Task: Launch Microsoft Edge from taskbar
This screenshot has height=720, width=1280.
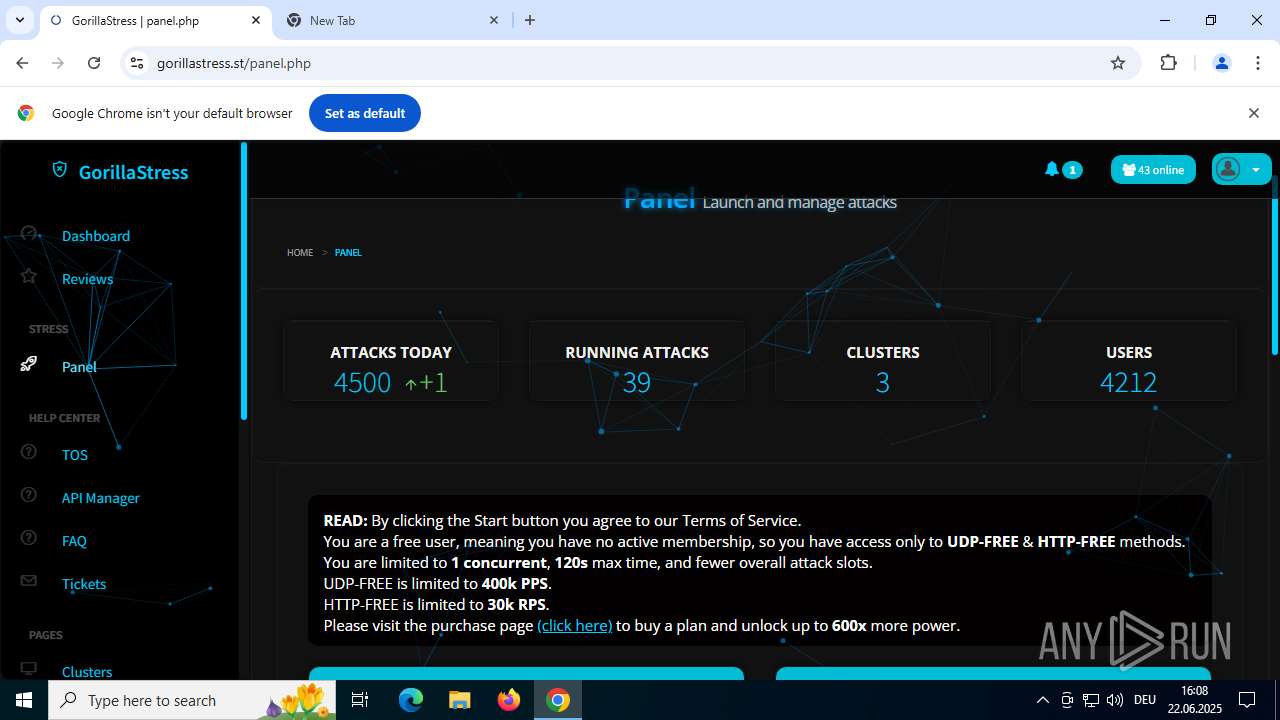Action: coord(411,700)
